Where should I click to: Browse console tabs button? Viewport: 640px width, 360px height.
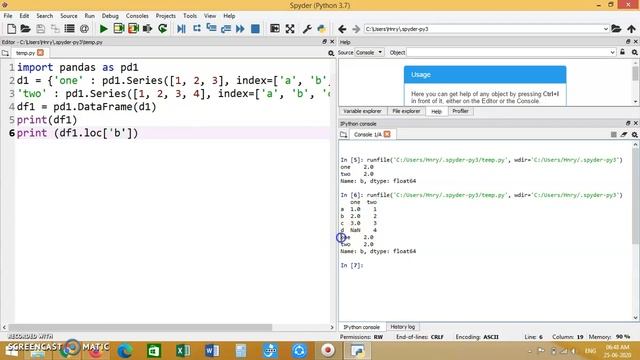click(x=343, y=134)
